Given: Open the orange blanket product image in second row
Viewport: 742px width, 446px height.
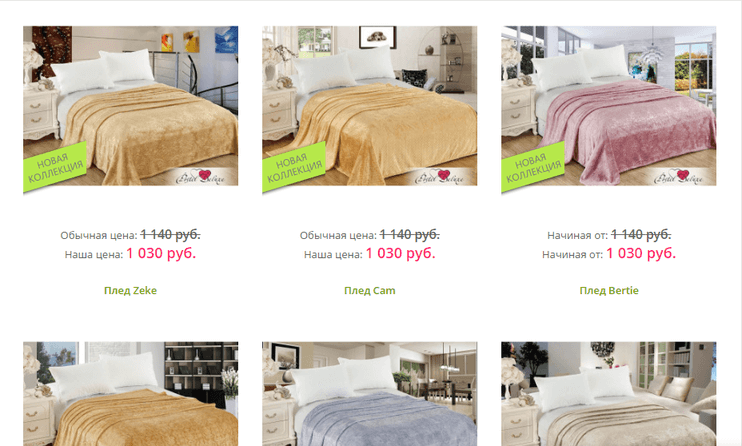Looking at the screenshot, I should (131, 393).
